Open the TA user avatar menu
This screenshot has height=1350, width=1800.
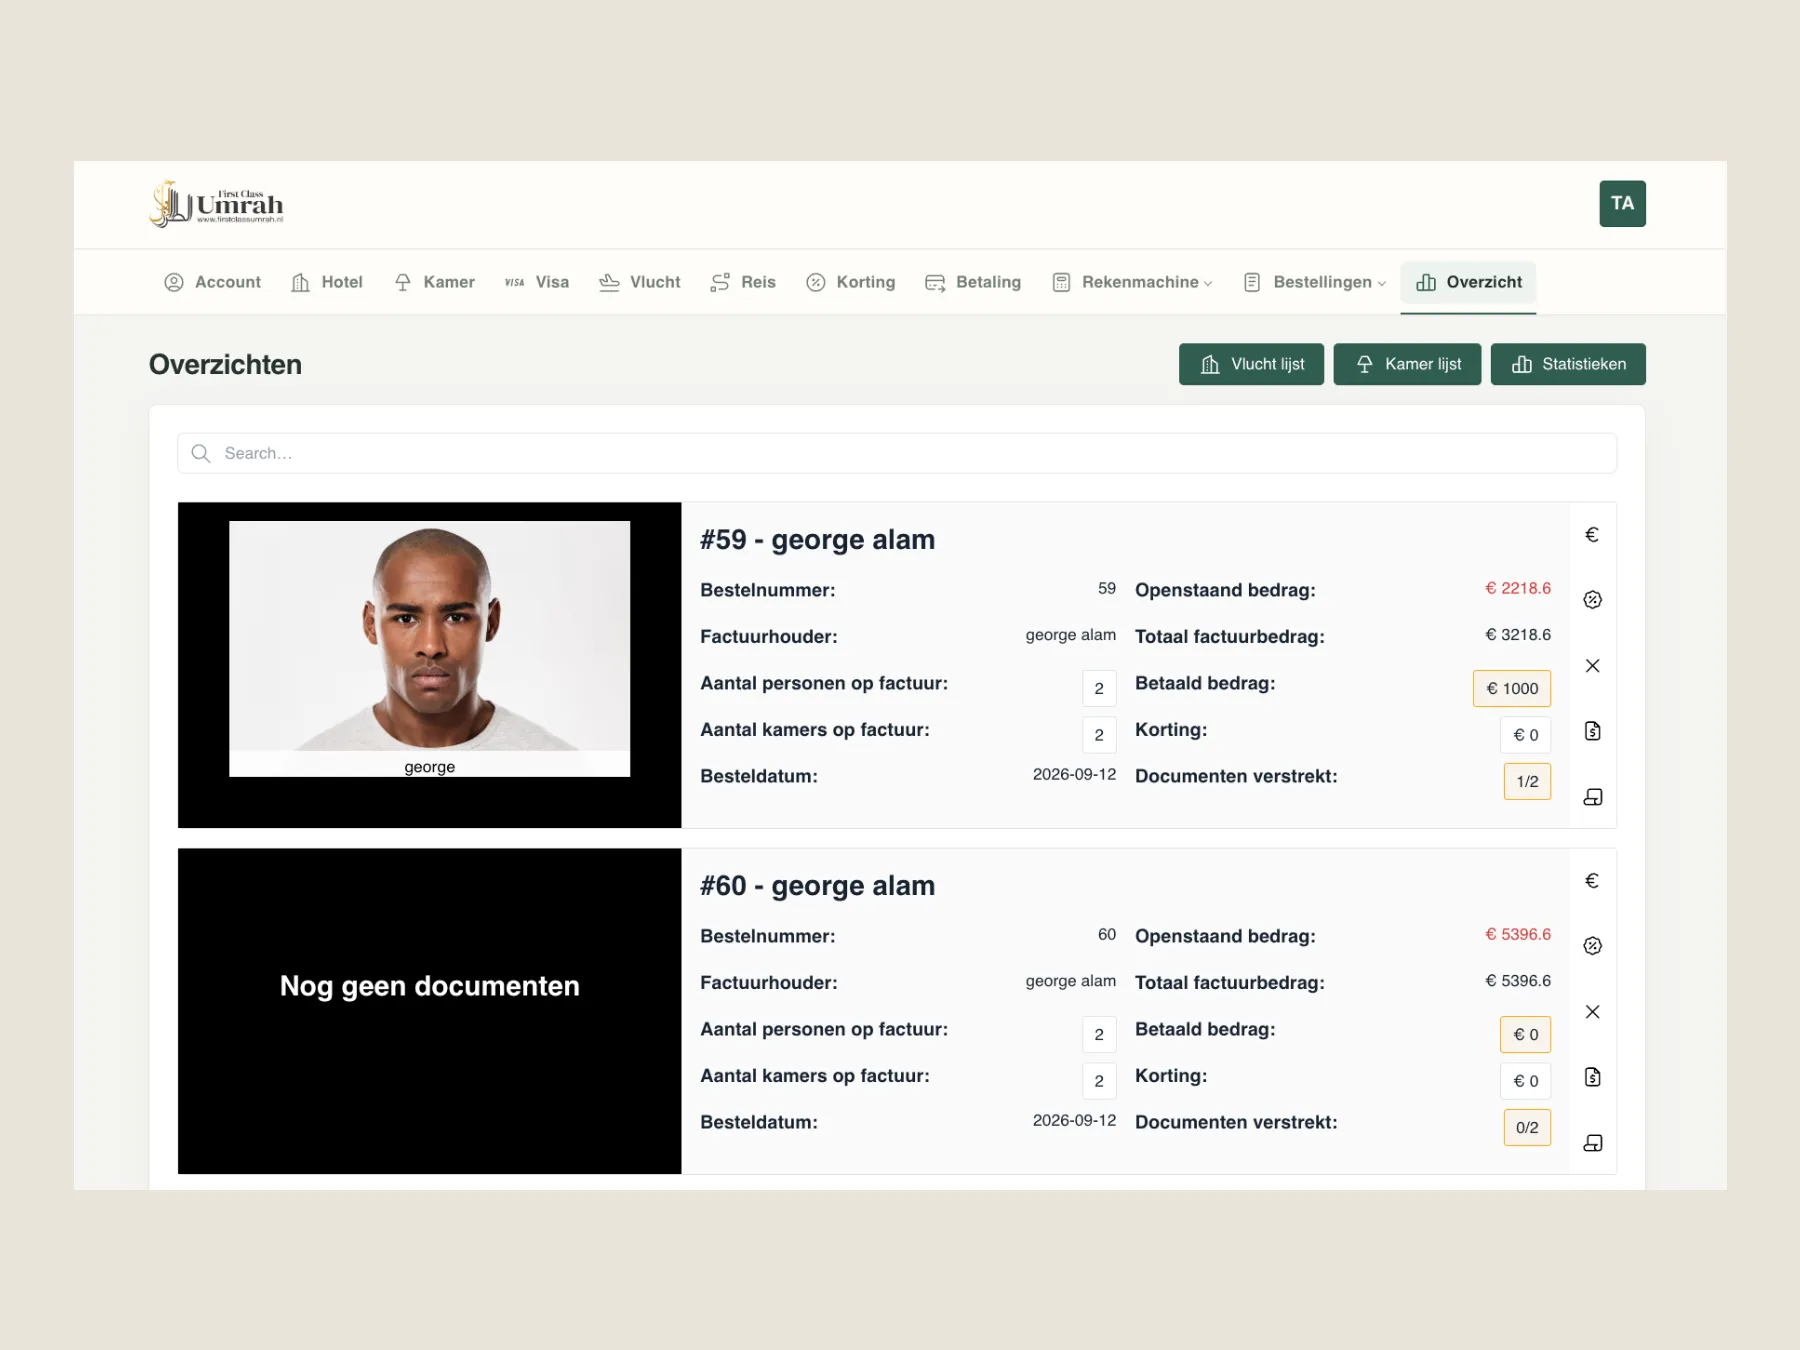1622,204
